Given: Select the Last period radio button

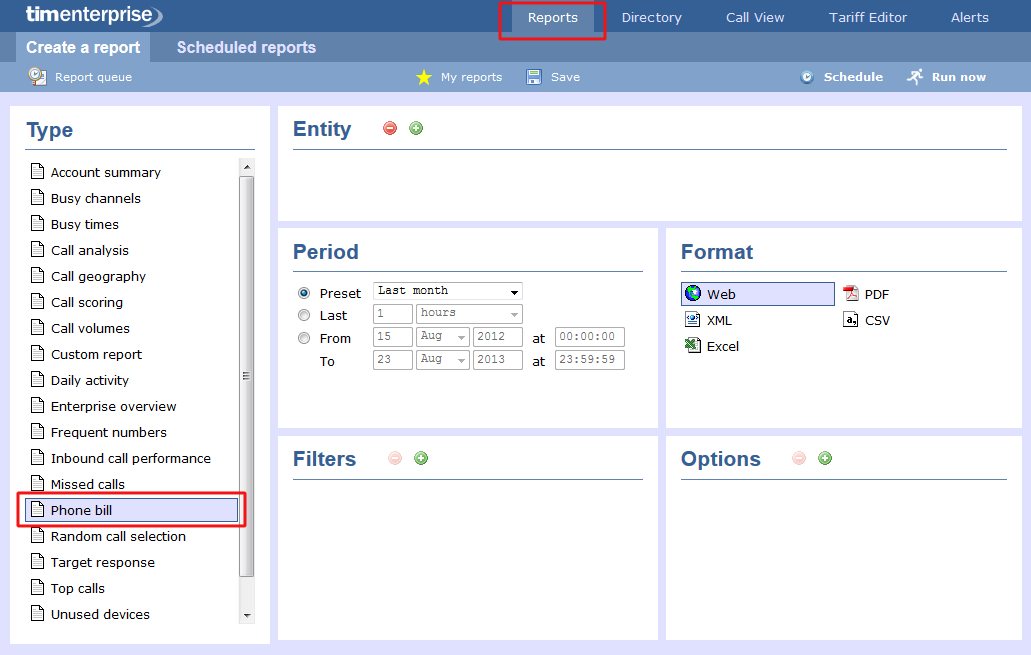Looking at the screenshot, I should (x=304, y=315).
